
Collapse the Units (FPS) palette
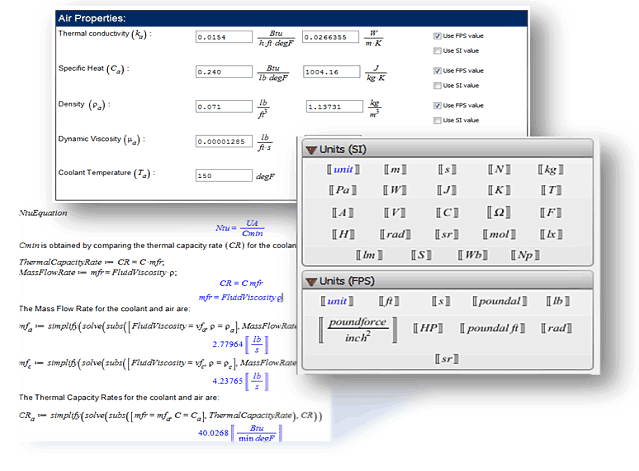(312, 281)
